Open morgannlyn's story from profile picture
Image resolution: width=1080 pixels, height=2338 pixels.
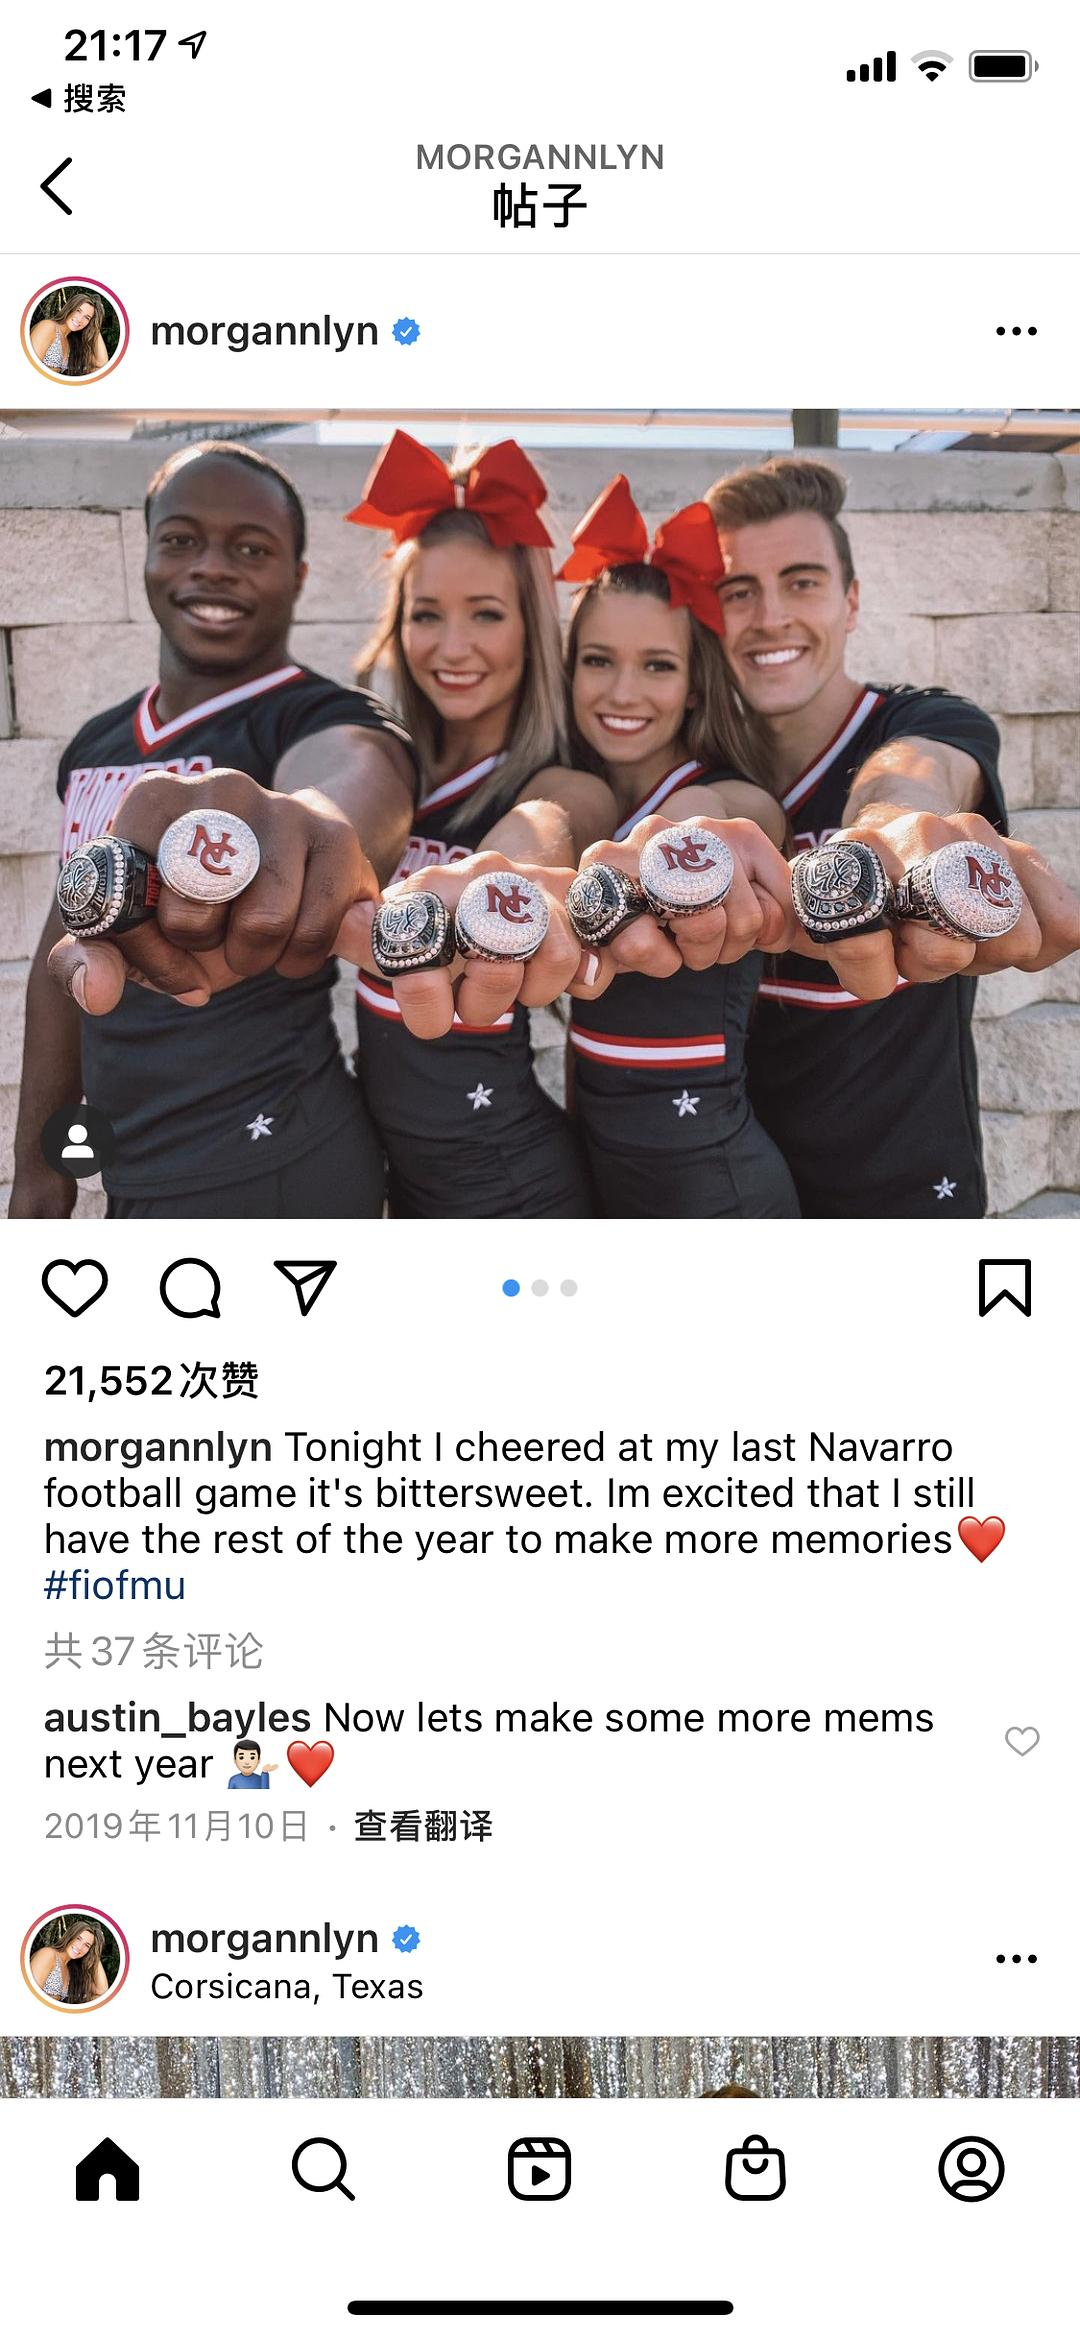[75, 331]
